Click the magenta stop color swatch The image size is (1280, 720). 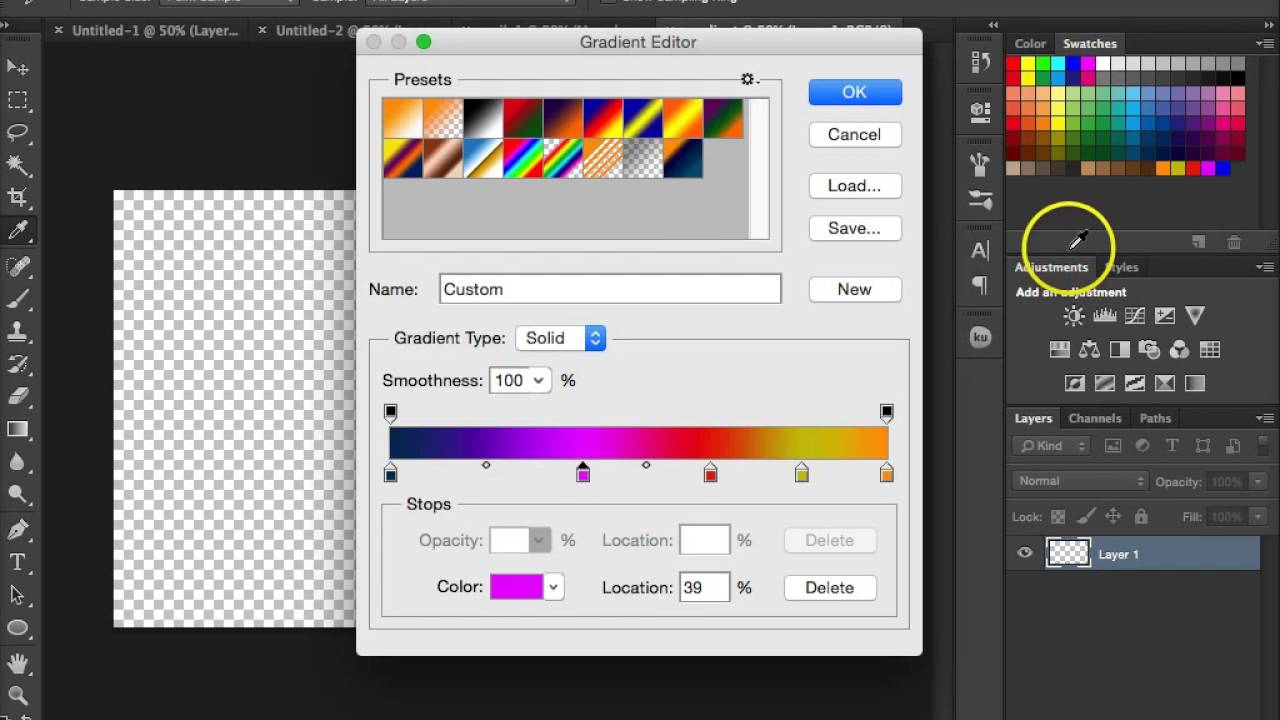516,587
